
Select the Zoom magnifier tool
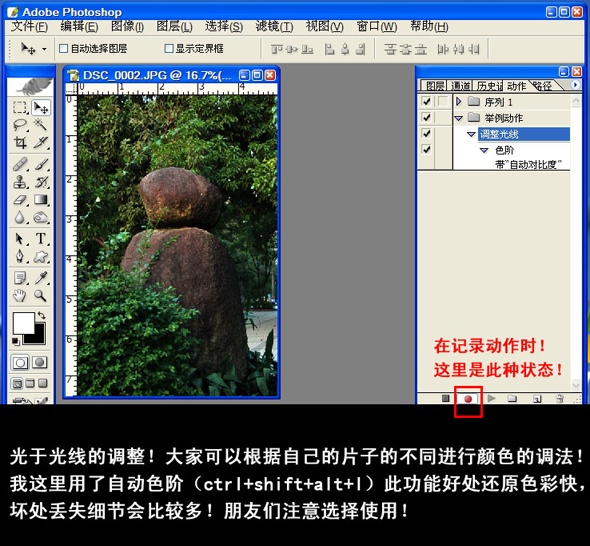(x=41, y=296)
